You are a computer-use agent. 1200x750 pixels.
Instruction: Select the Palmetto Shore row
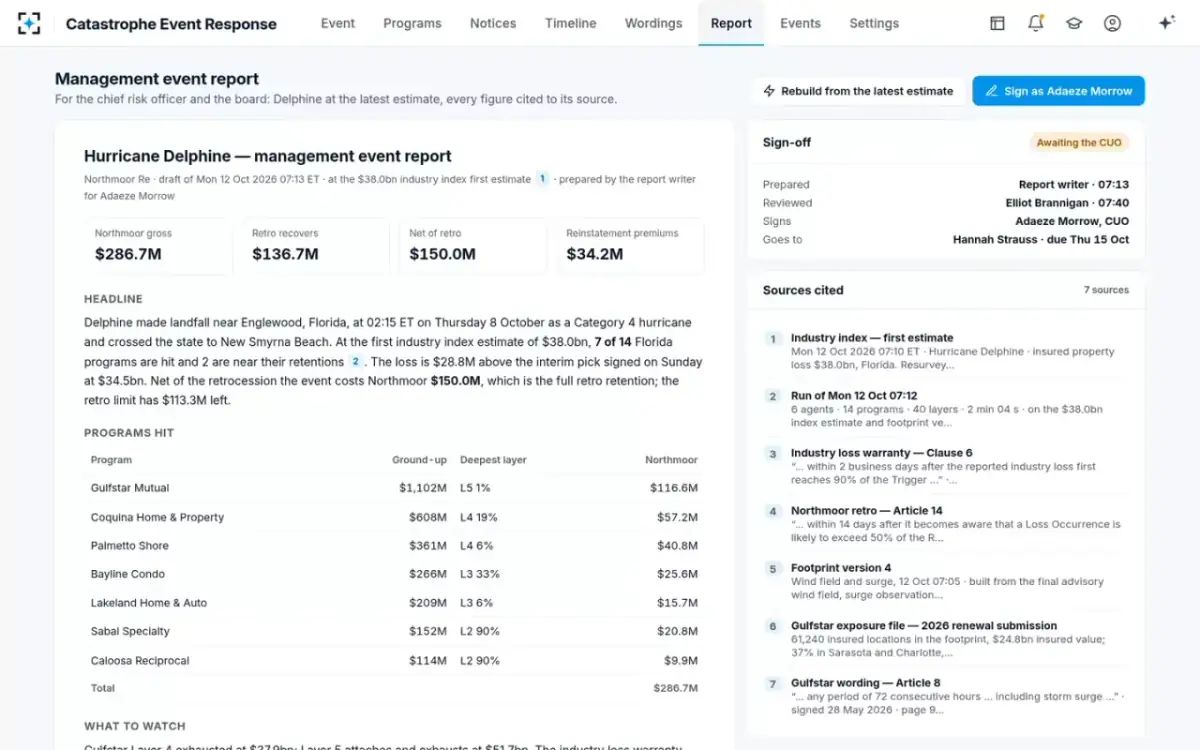pyautogui.click(x=394, y=546)
